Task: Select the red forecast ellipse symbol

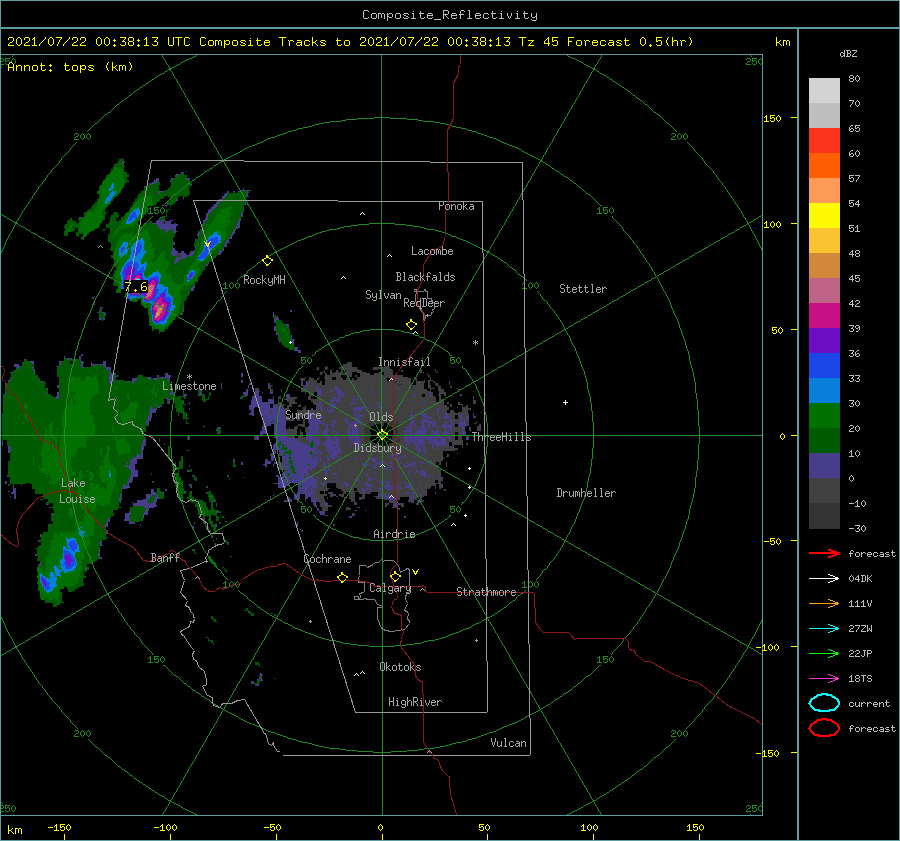Action: click(x=824, y=728)
